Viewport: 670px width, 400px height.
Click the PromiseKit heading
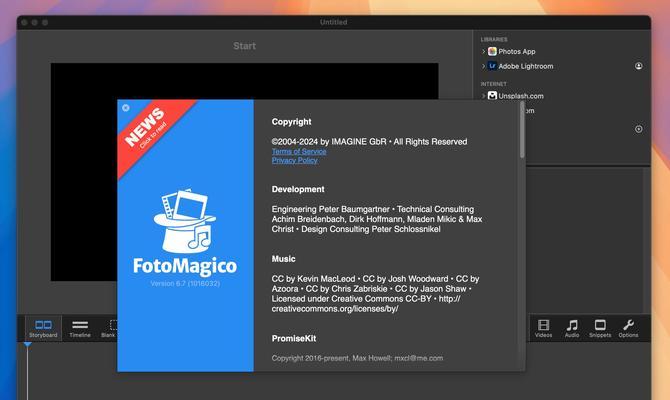[294, 338]
